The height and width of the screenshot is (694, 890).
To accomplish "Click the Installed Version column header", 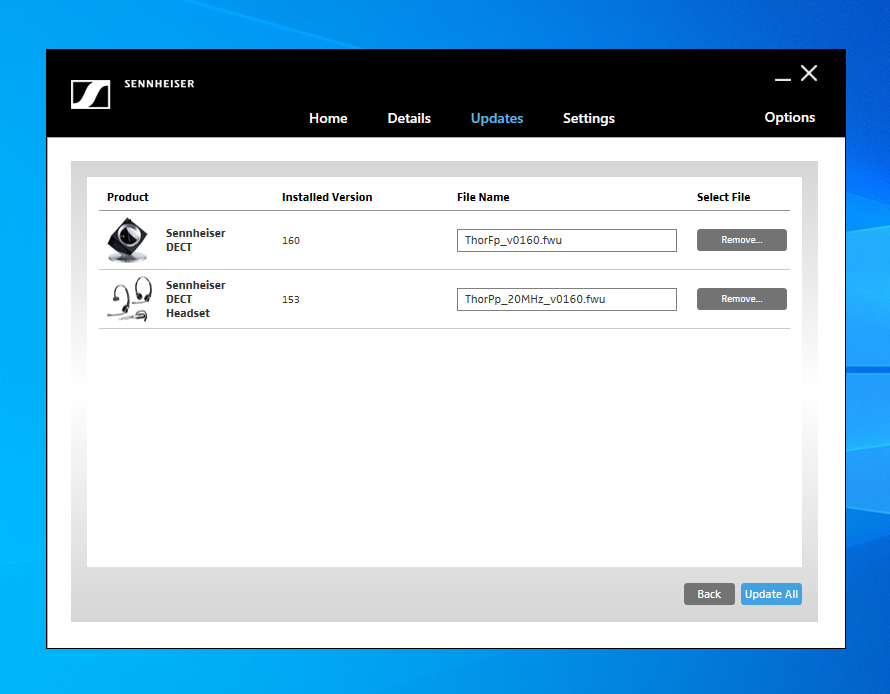I will pyautogui.click(x=327, y=197).
